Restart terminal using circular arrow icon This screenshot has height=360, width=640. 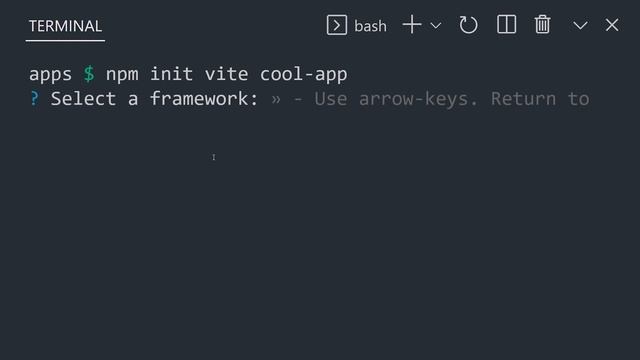click(468, 25)
